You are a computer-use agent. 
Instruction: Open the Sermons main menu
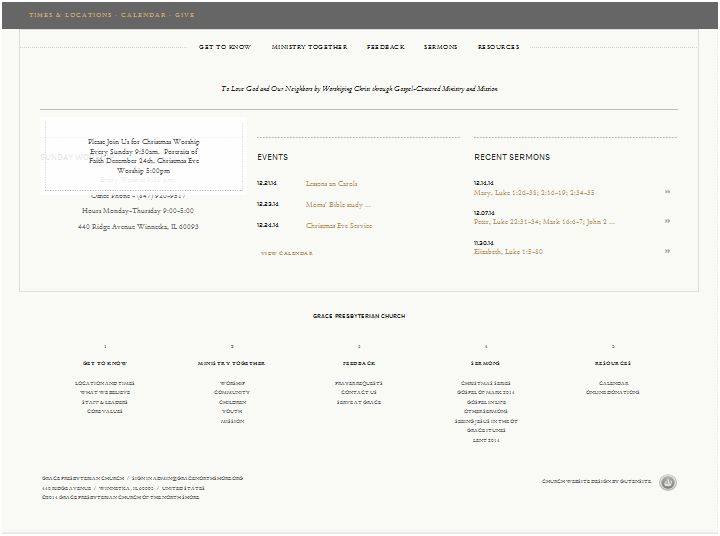pyautogui.click(x=440, y=47)
